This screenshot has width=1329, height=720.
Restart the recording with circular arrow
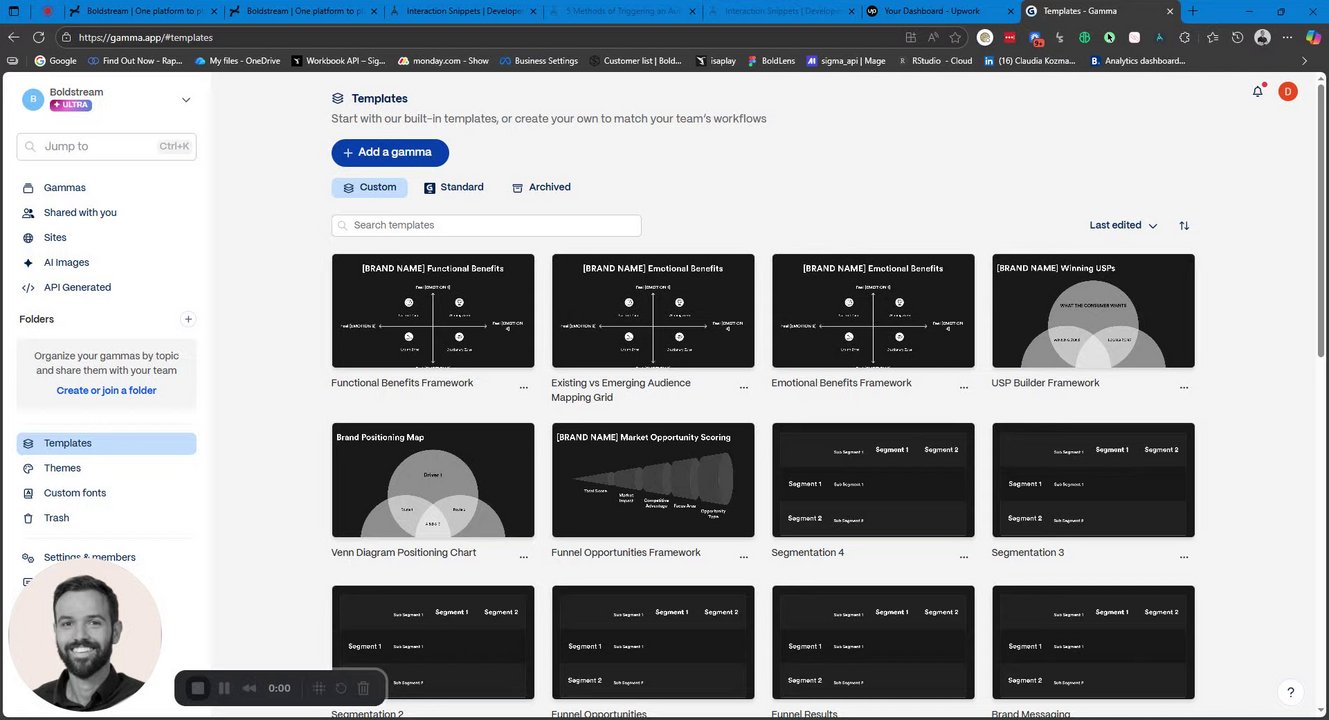point(341,688)
